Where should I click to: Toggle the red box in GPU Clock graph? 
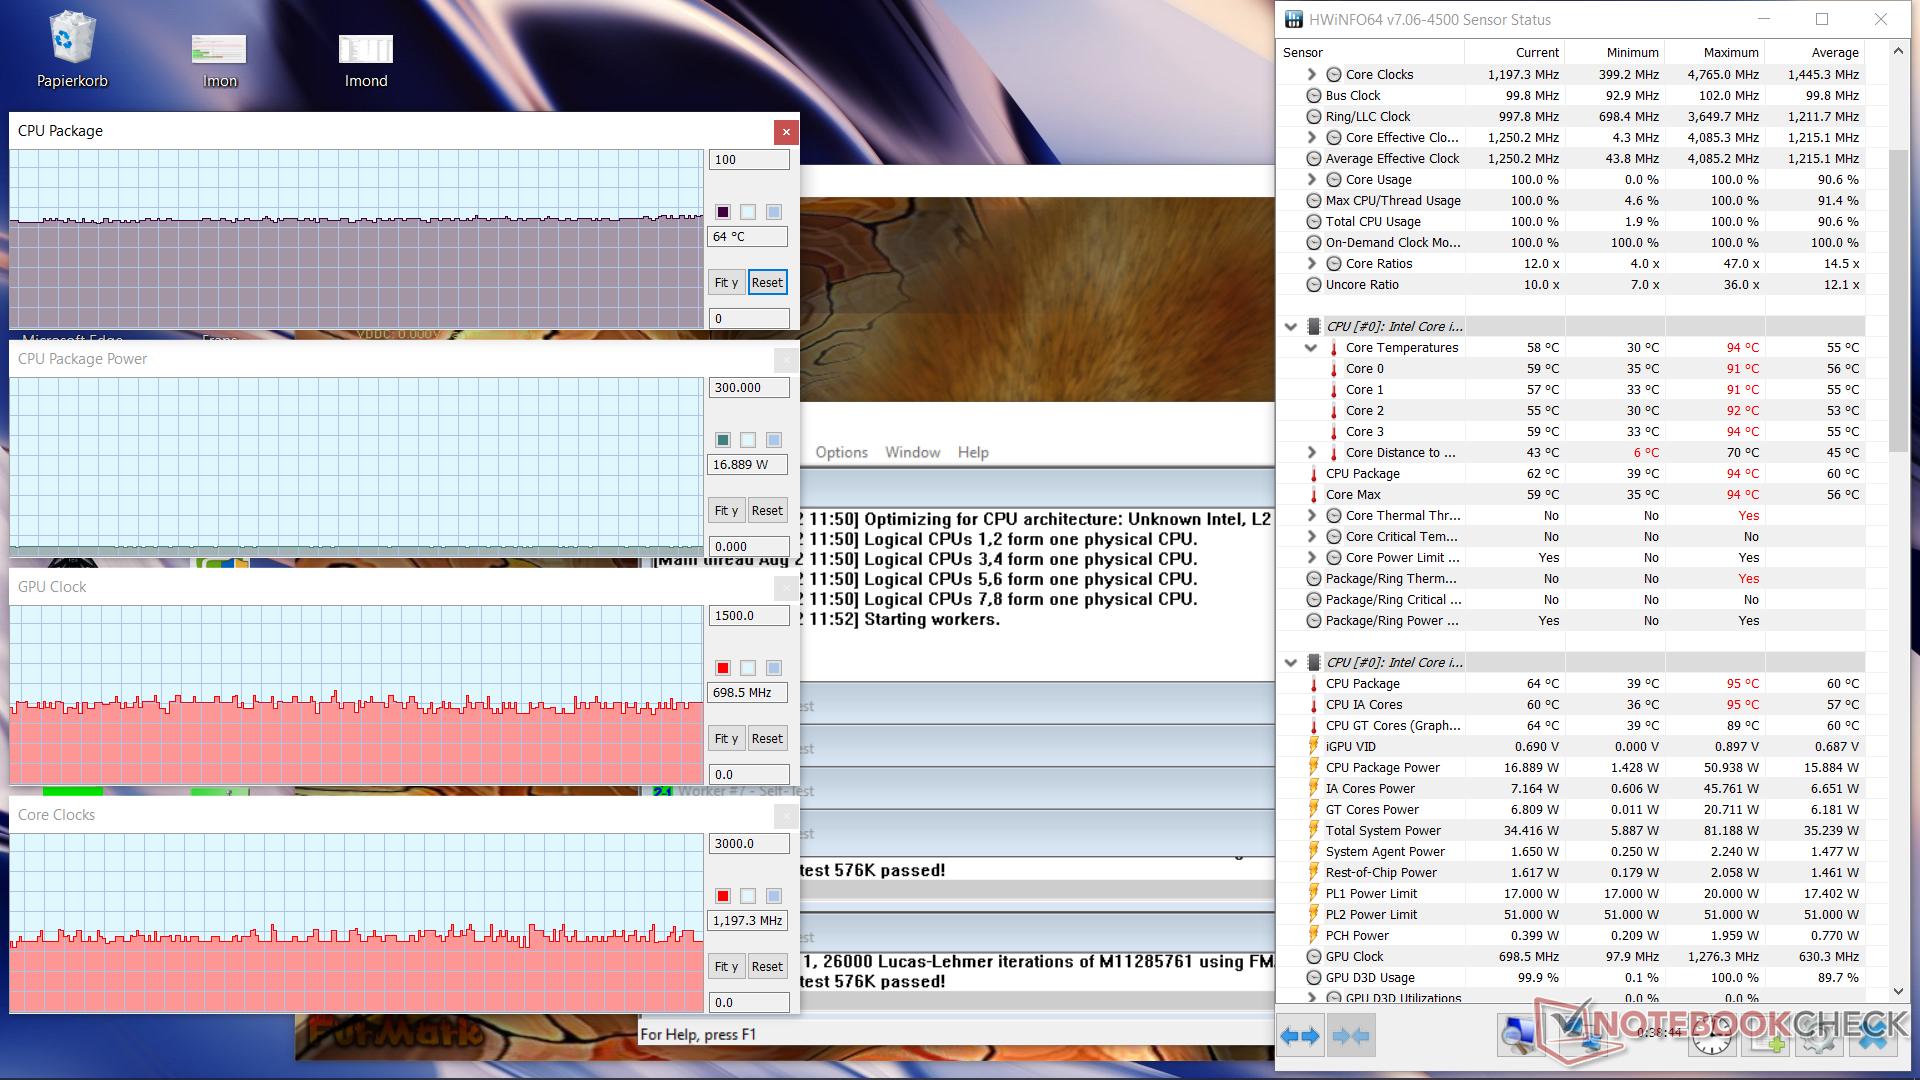[723, 668]
